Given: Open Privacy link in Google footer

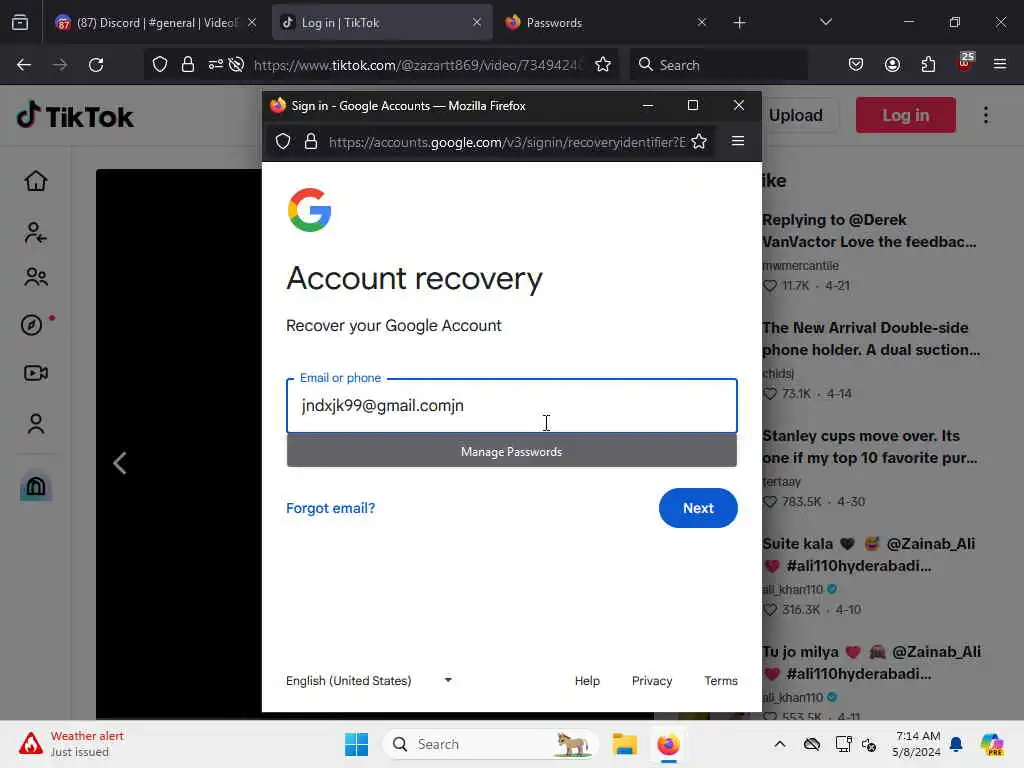Looking at the screenshot, I should point(652,680).
